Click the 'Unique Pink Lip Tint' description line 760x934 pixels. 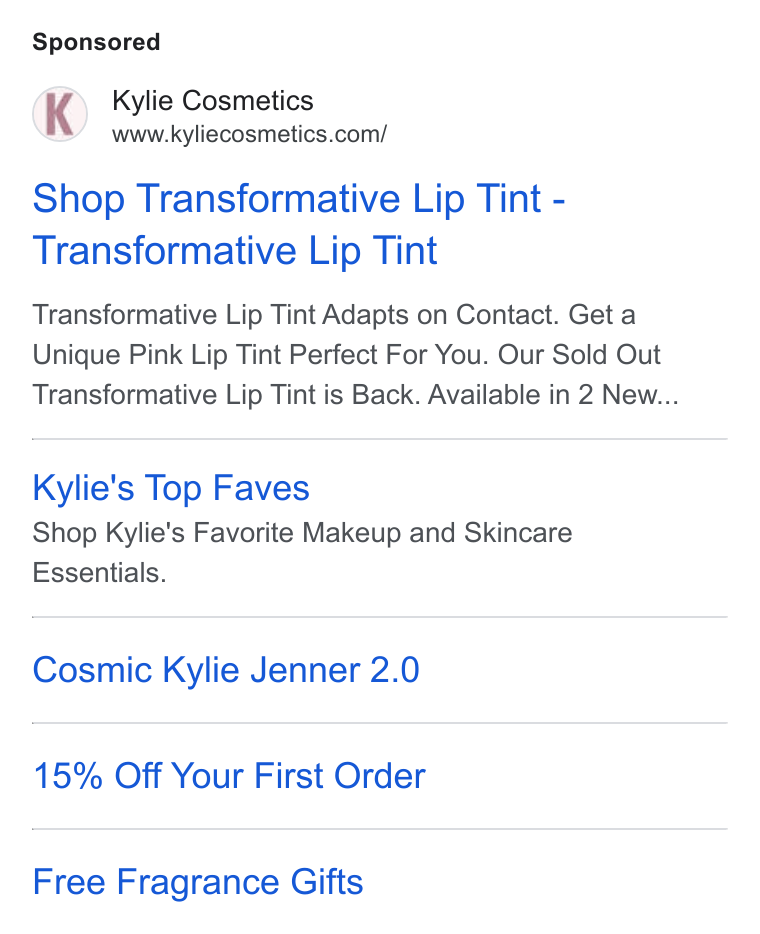point(346,354)
